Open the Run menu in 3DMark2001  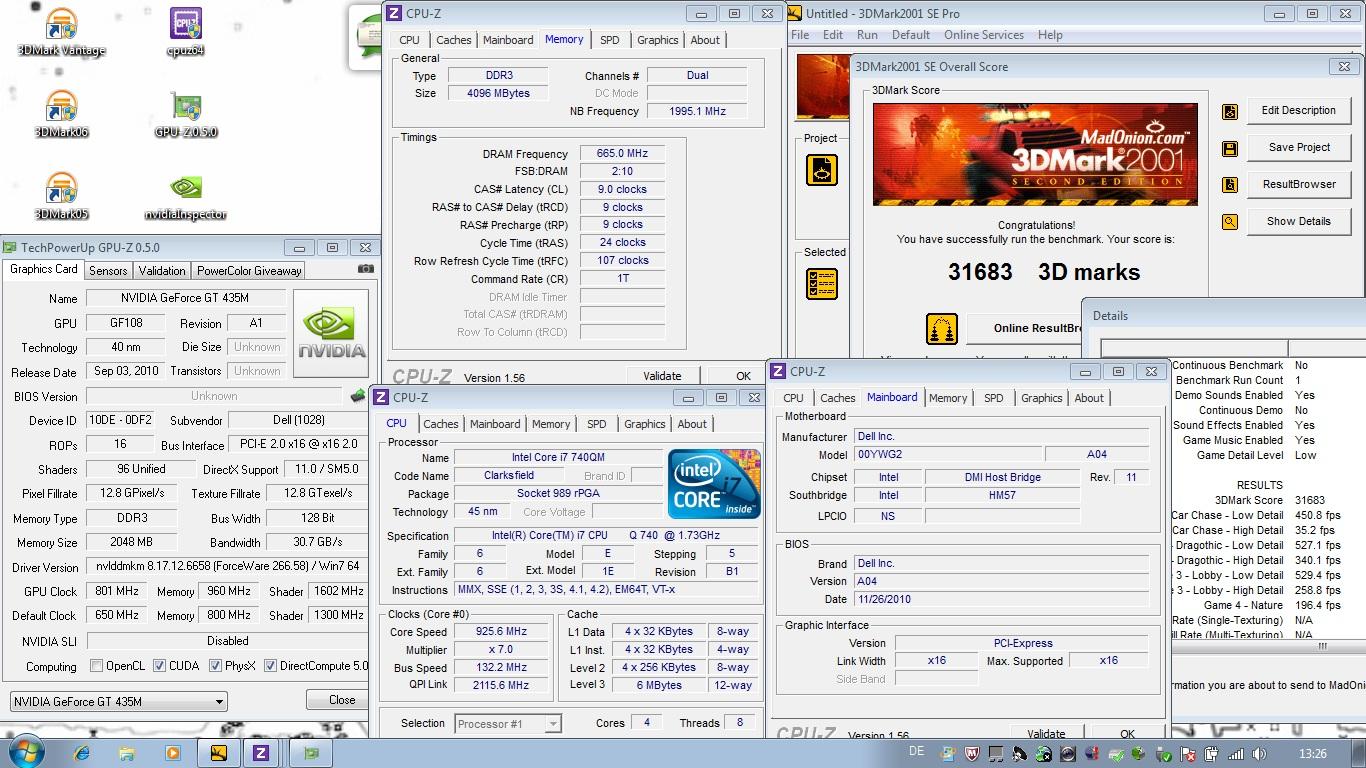point(867,34)
